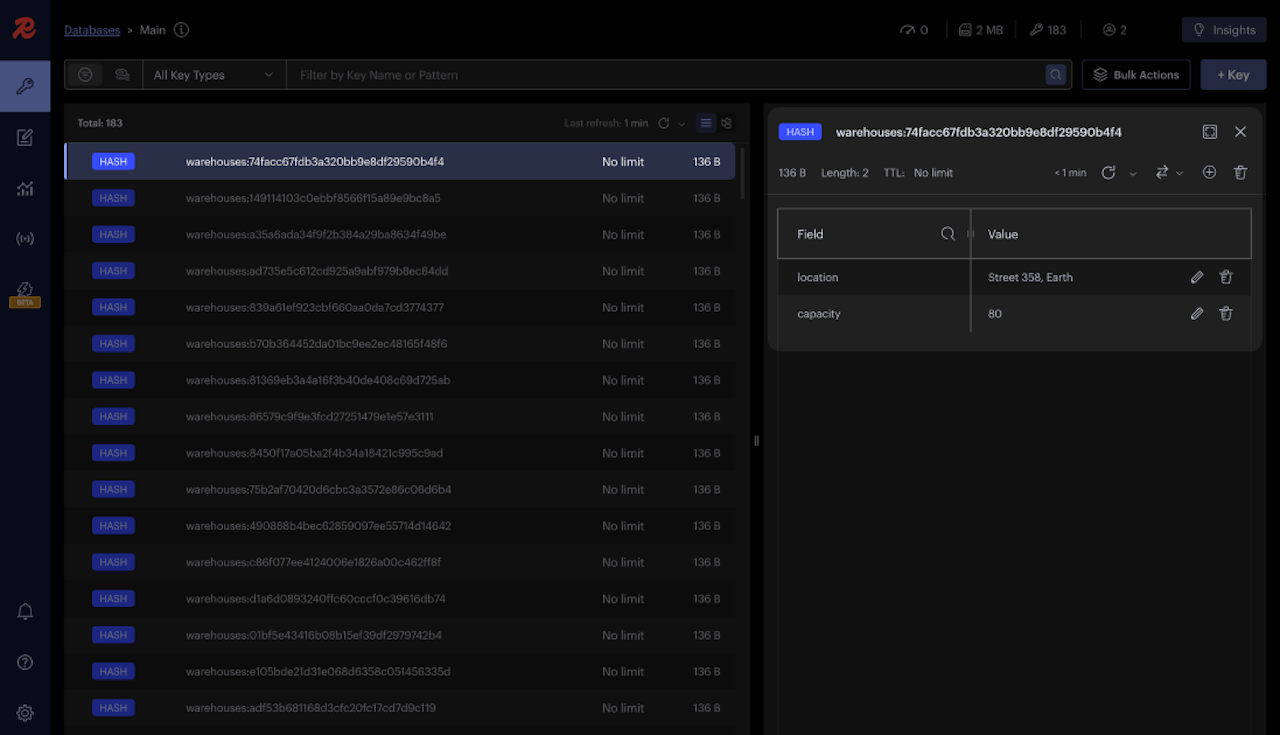Search within the Field column
1280x735 pixels.
pyautogui.click(x=947, y=234)
